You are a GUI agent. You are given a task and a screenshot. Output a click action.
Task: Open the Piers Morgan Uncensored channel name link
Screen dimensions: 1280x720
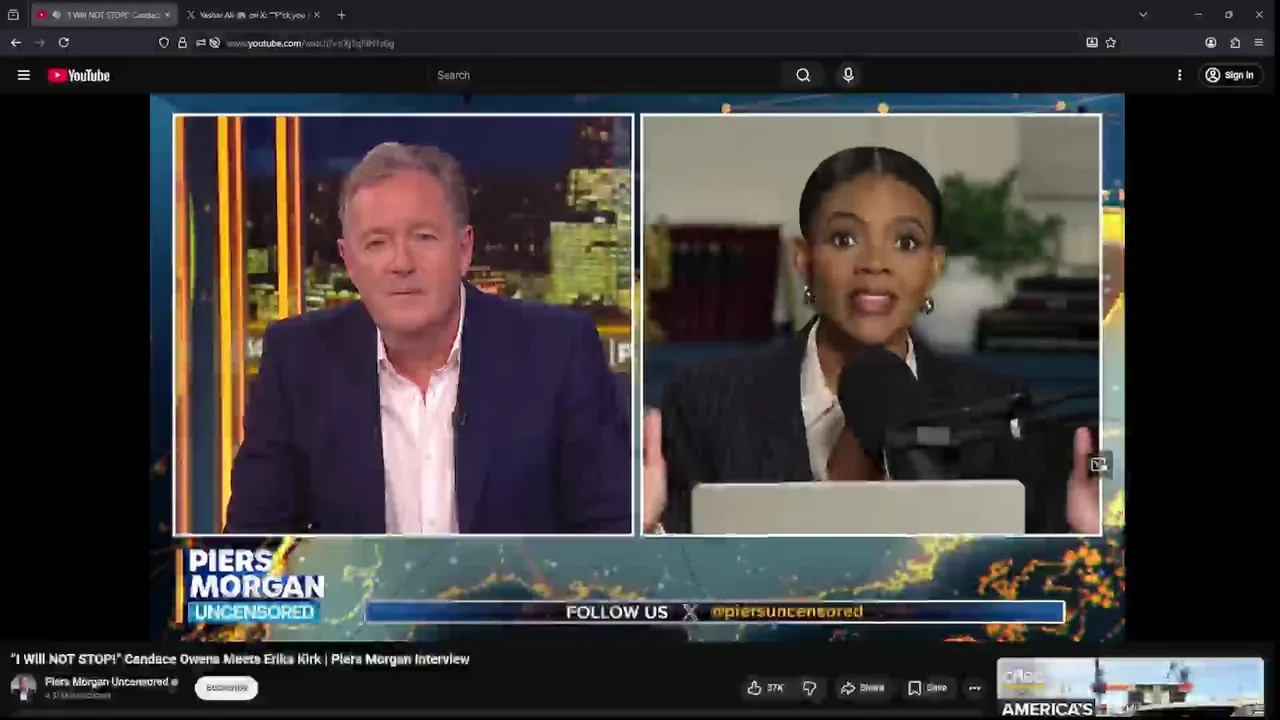click(x=107, y=682)
